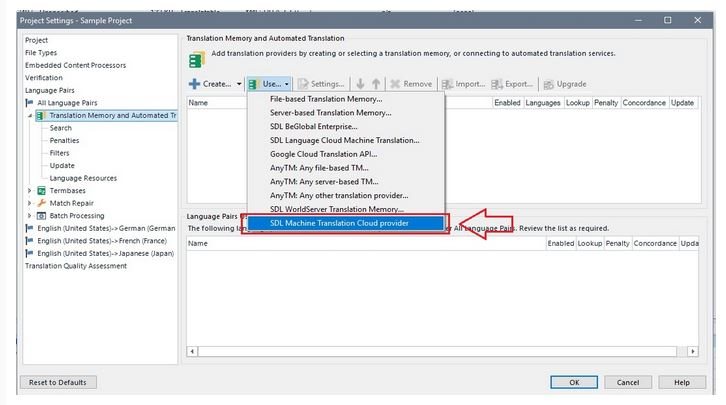This screenshot has height=405, width=726.
Task: Click the Remove toolbar button
Action: point(411,84)
